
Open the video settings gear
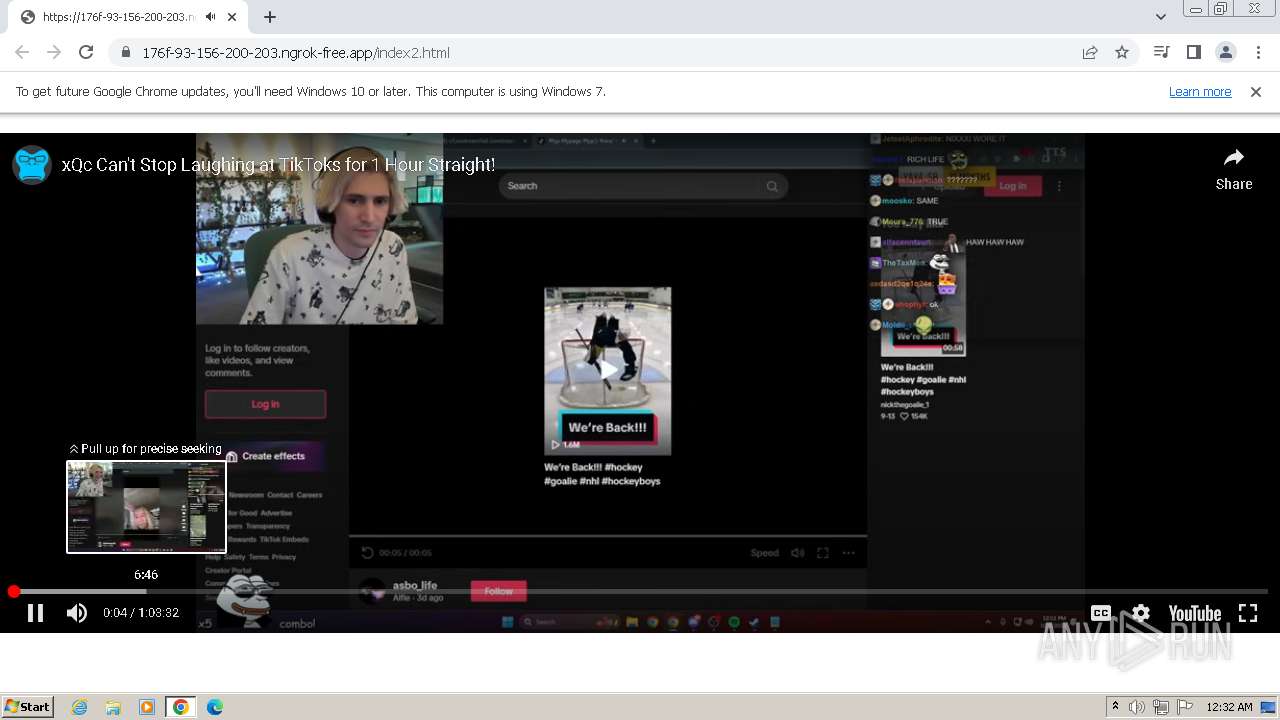pyautogui.click(x=1141, y=613)
